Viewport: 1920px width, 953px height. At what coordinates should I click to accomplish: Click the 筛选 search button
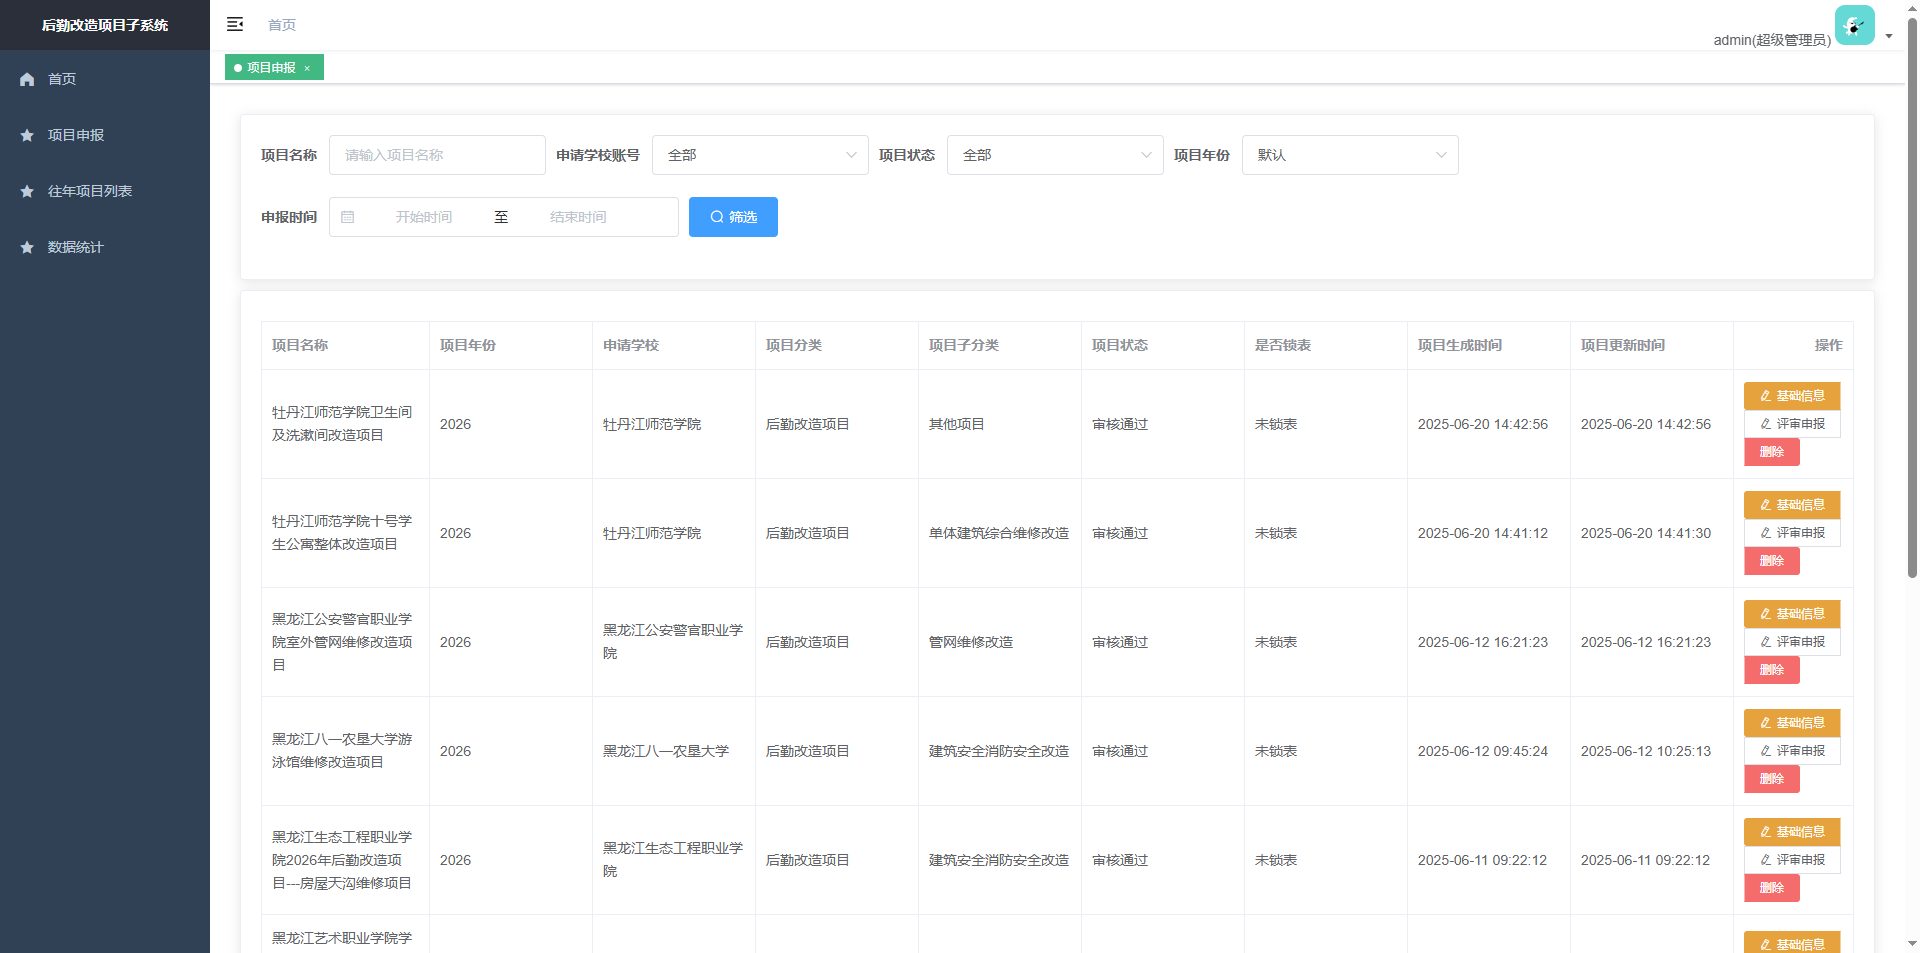pos(733,217)
